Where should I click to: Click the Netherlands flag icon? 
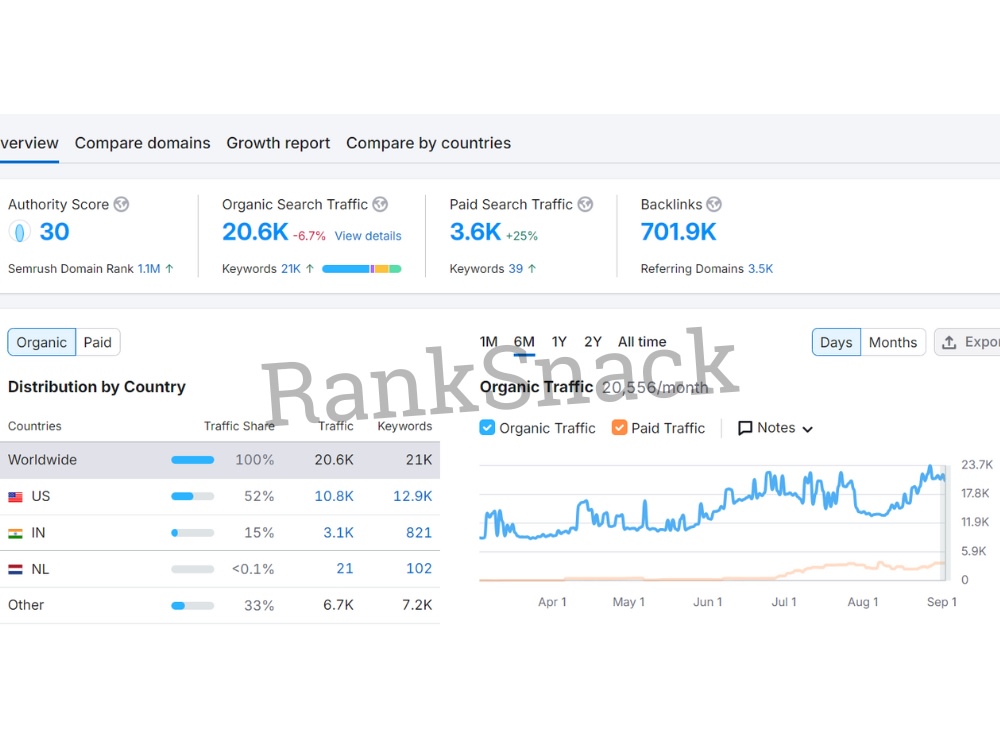[x=15, y=570]
